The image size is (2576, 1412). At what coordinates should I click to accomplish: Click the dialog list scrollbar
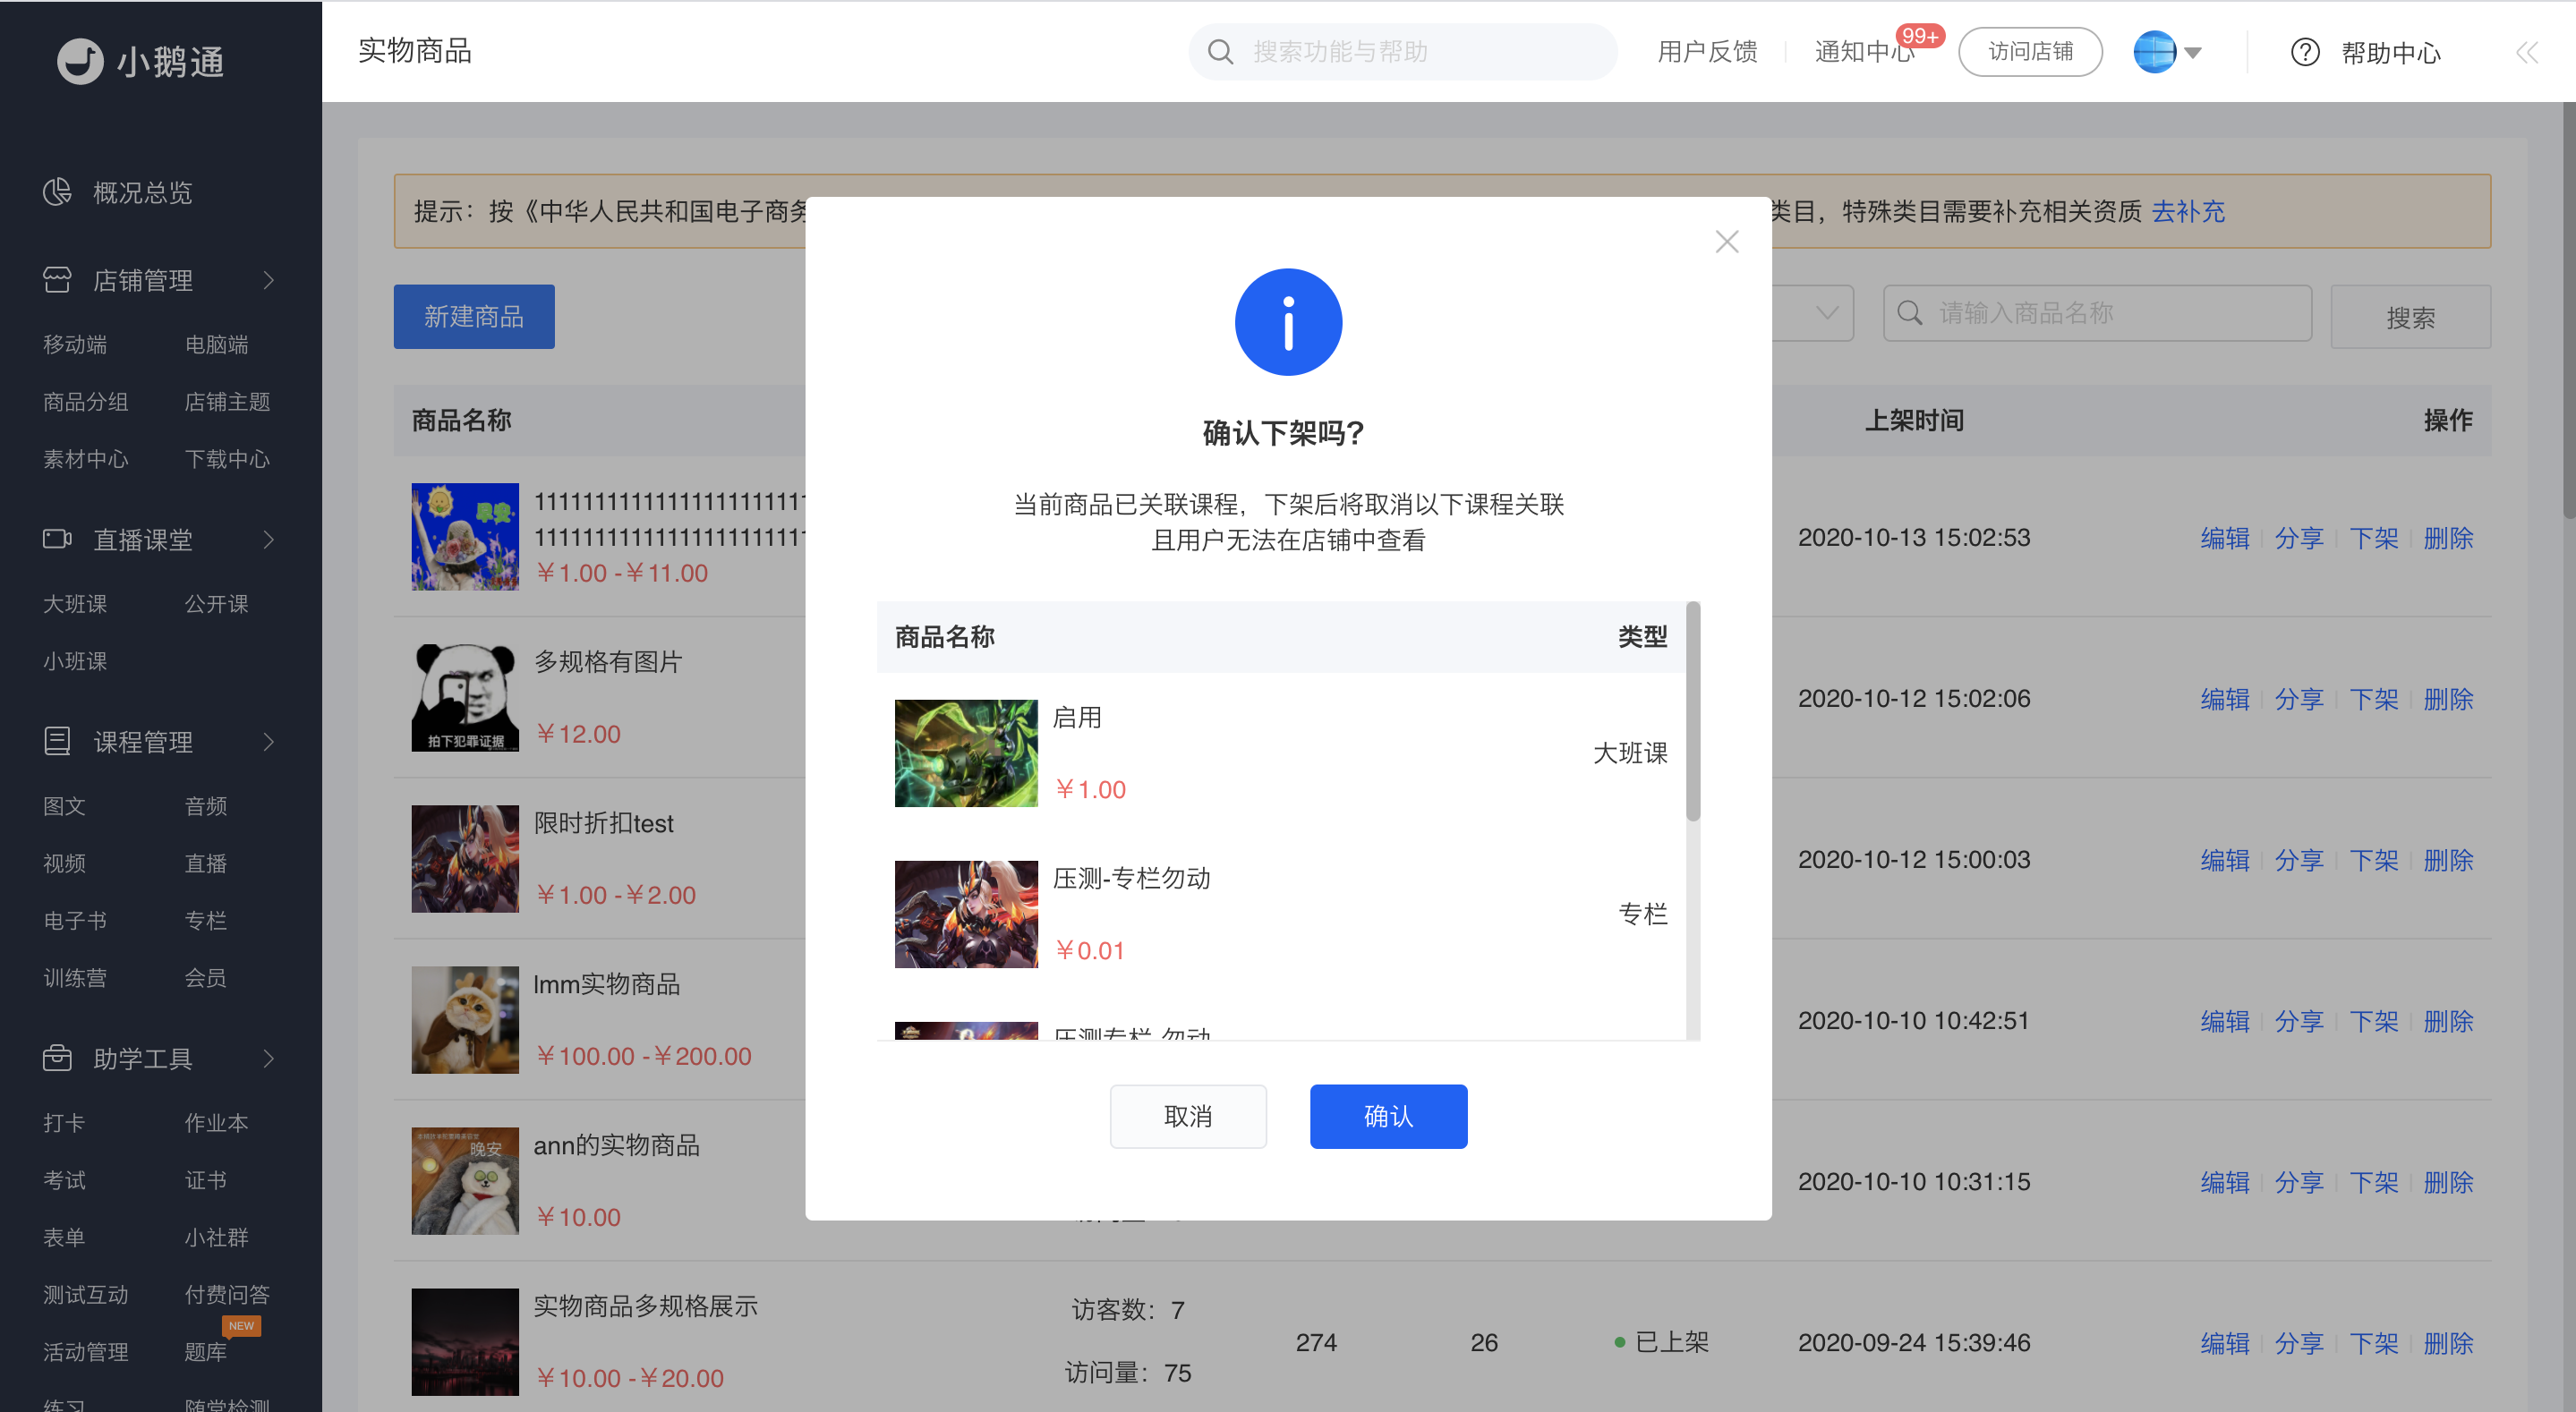[x=1693, y=711]
